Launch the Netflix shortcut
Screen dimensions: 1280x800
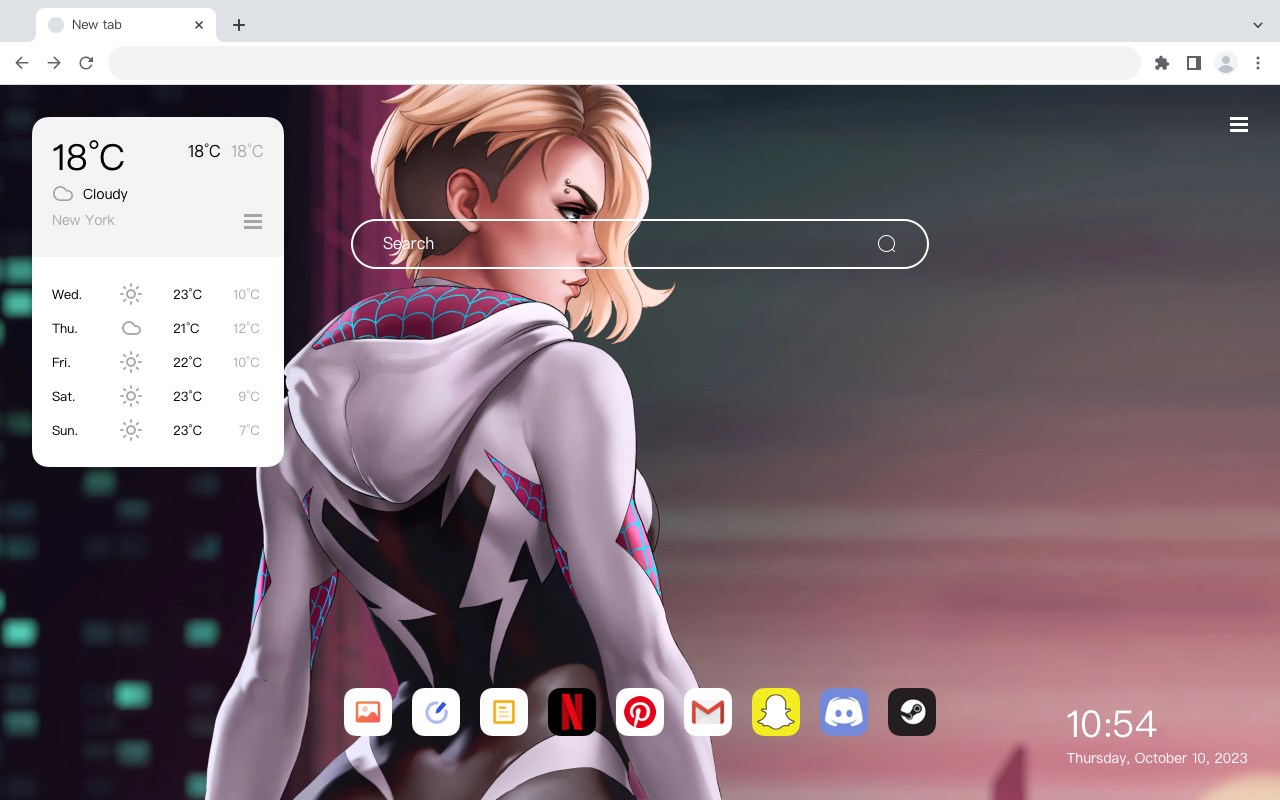click(572, 712)
